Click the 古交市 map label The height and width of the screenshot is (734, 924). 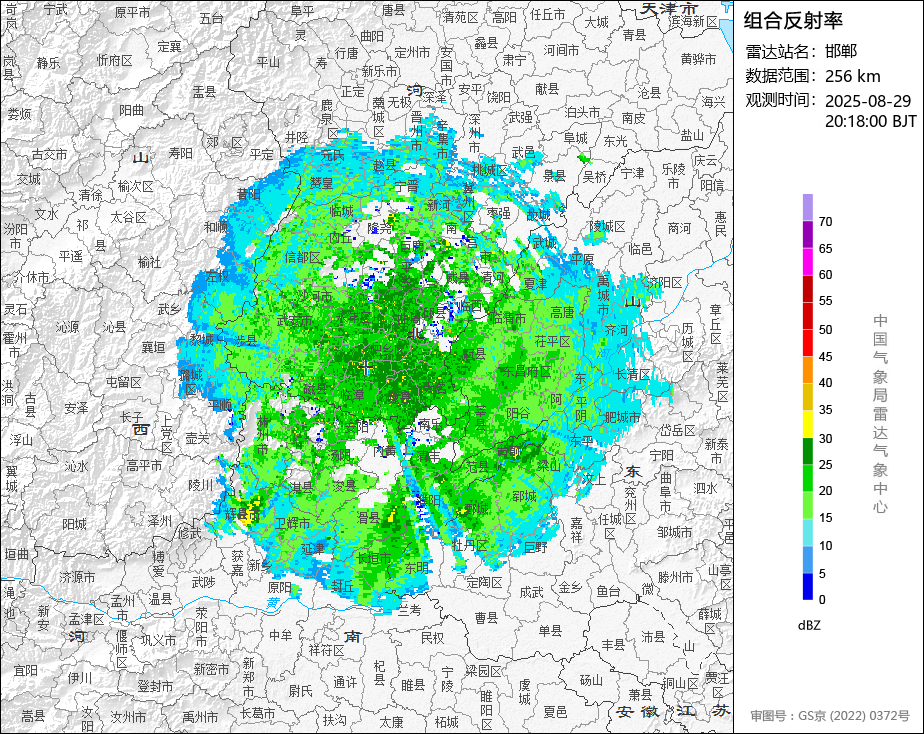[50, 154]
